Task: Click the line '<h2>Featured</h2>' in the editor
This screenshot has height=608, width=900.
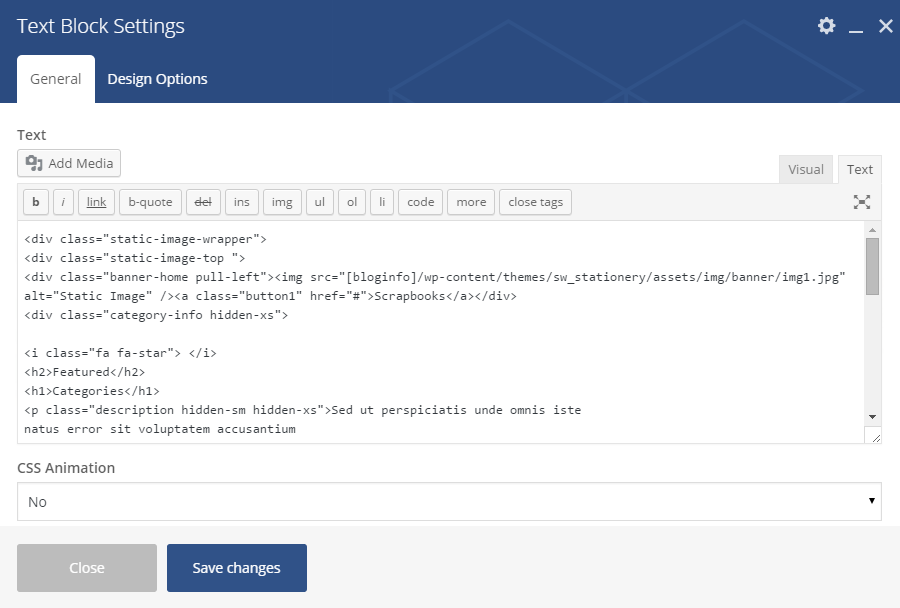Action: (84, 372)
